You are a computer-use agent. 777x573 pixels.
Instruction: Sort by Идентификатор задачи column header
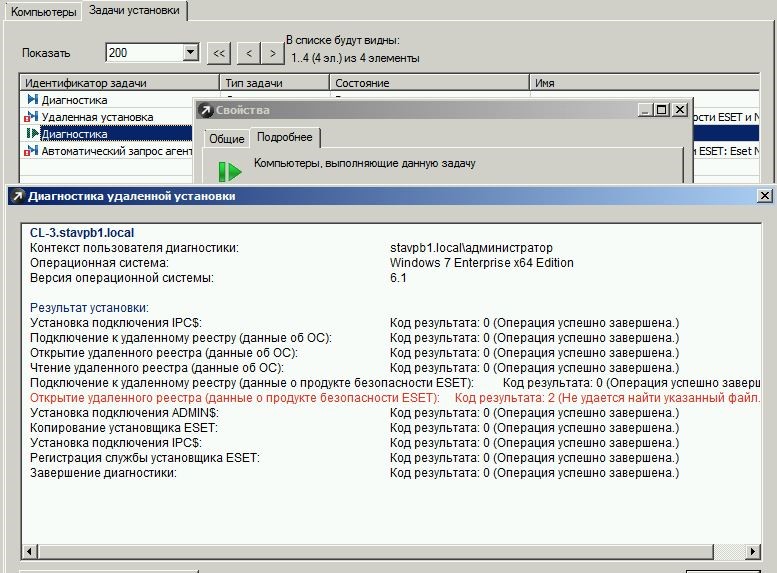119,83
